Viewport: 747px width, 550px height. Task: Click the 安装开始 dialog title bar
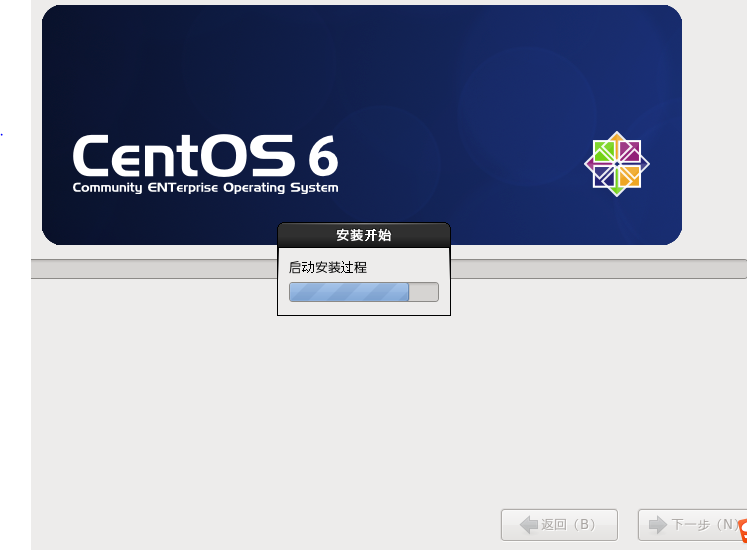(x=363, y=235)
